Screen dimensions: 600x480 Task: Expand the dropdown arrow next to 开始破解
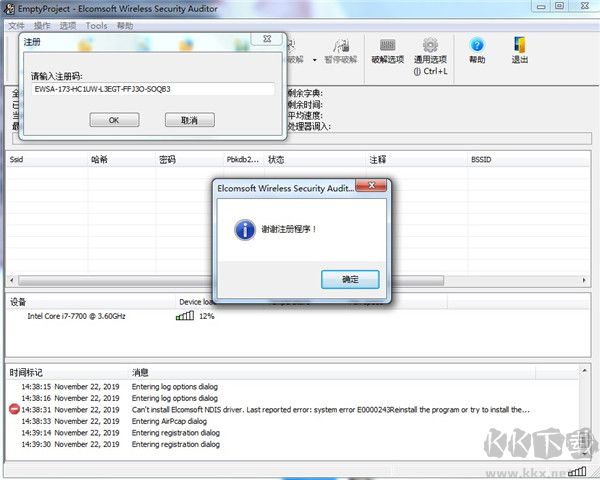point(315,60)
